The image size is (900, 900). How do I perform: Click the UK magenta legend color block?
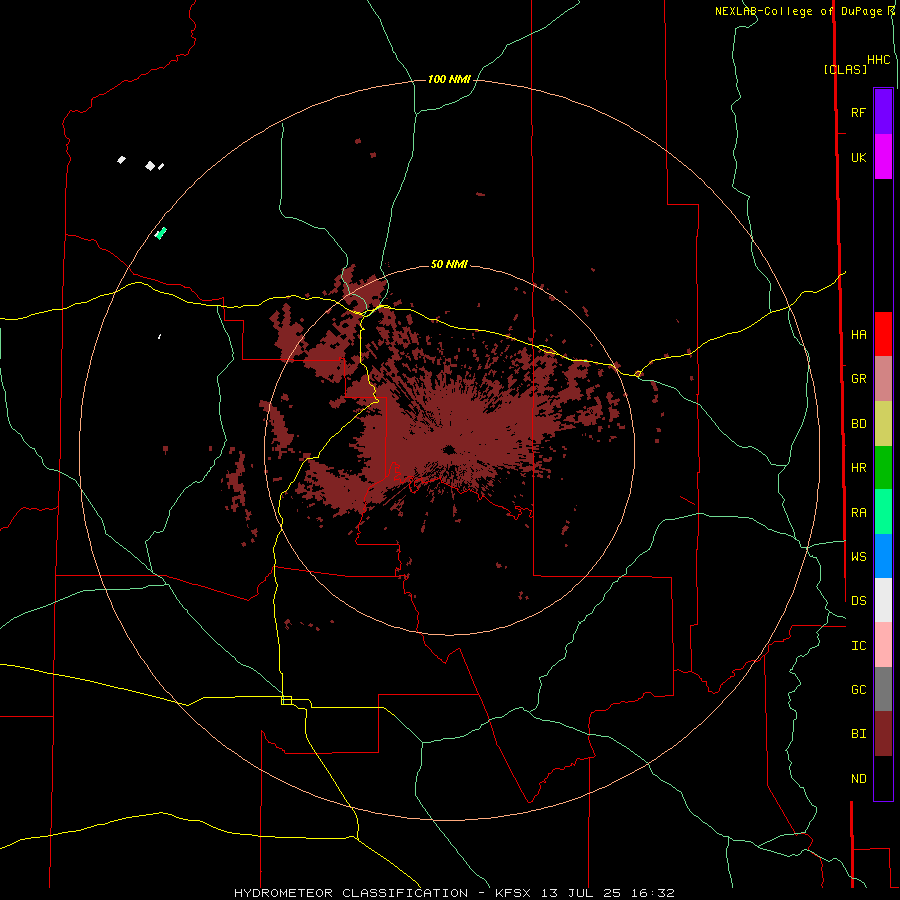pyautogui.click(x=883, y=157)
